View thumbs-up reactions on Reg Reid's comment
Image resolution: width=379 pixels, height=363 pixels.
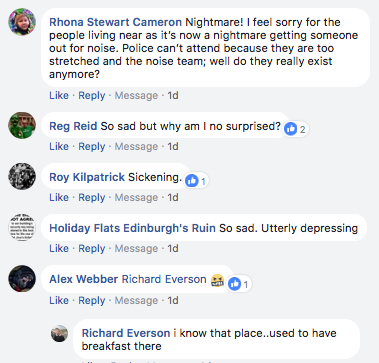point(296,129)
